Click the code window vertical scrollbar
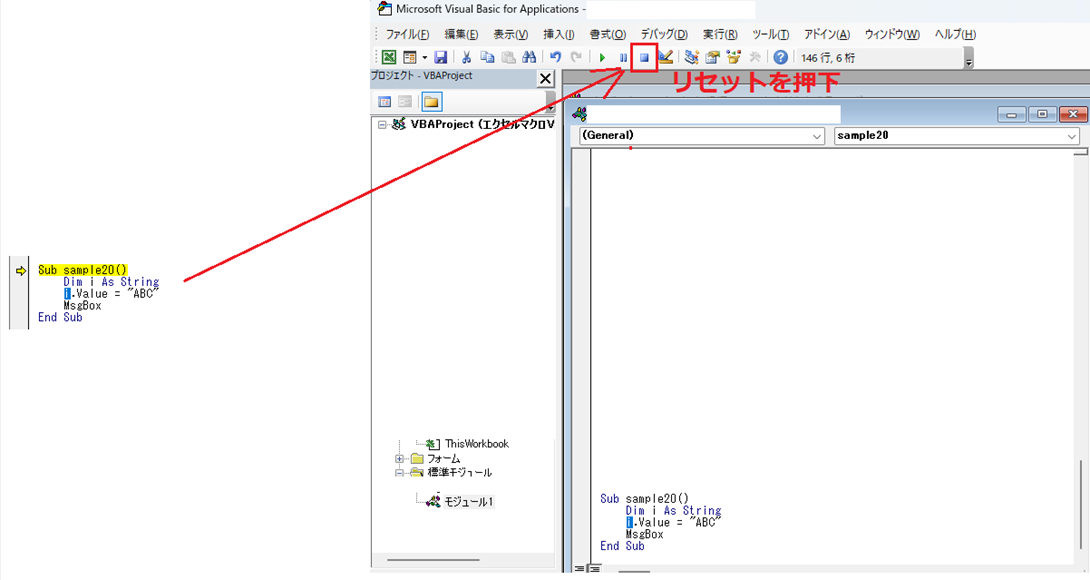The image size is (1090, 580). [1080, 504]
